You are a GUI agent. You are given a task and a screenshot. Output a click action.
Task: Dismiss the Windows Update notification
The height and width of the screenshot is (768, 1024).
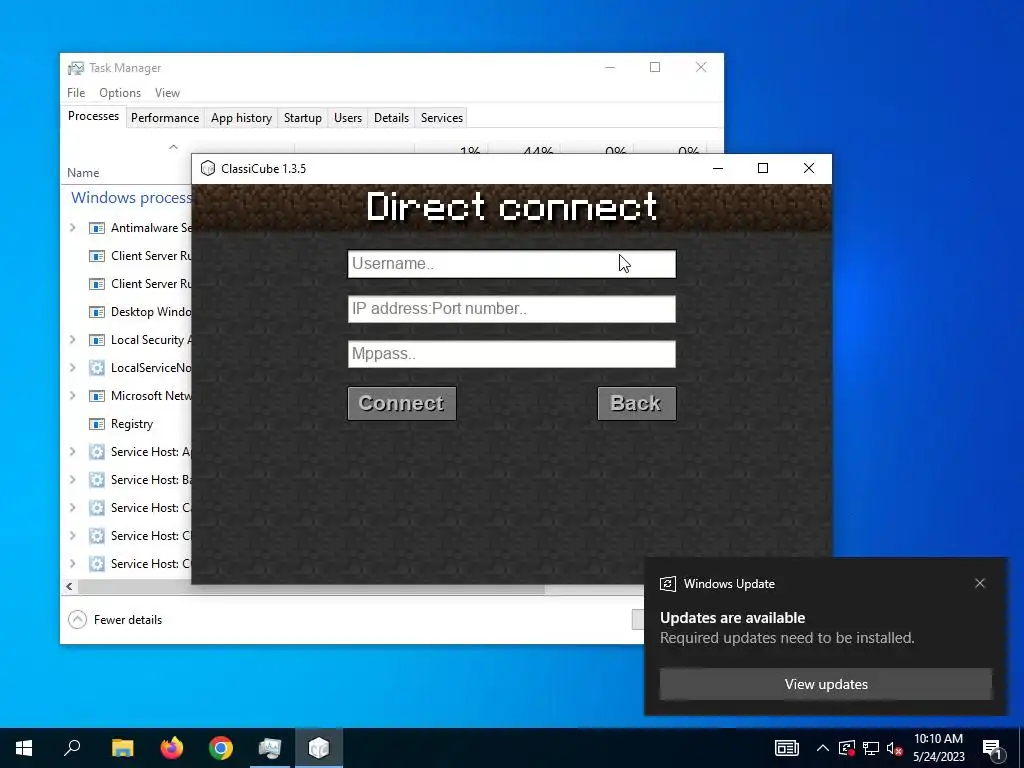pyautogui.click(x=980, y=583)
